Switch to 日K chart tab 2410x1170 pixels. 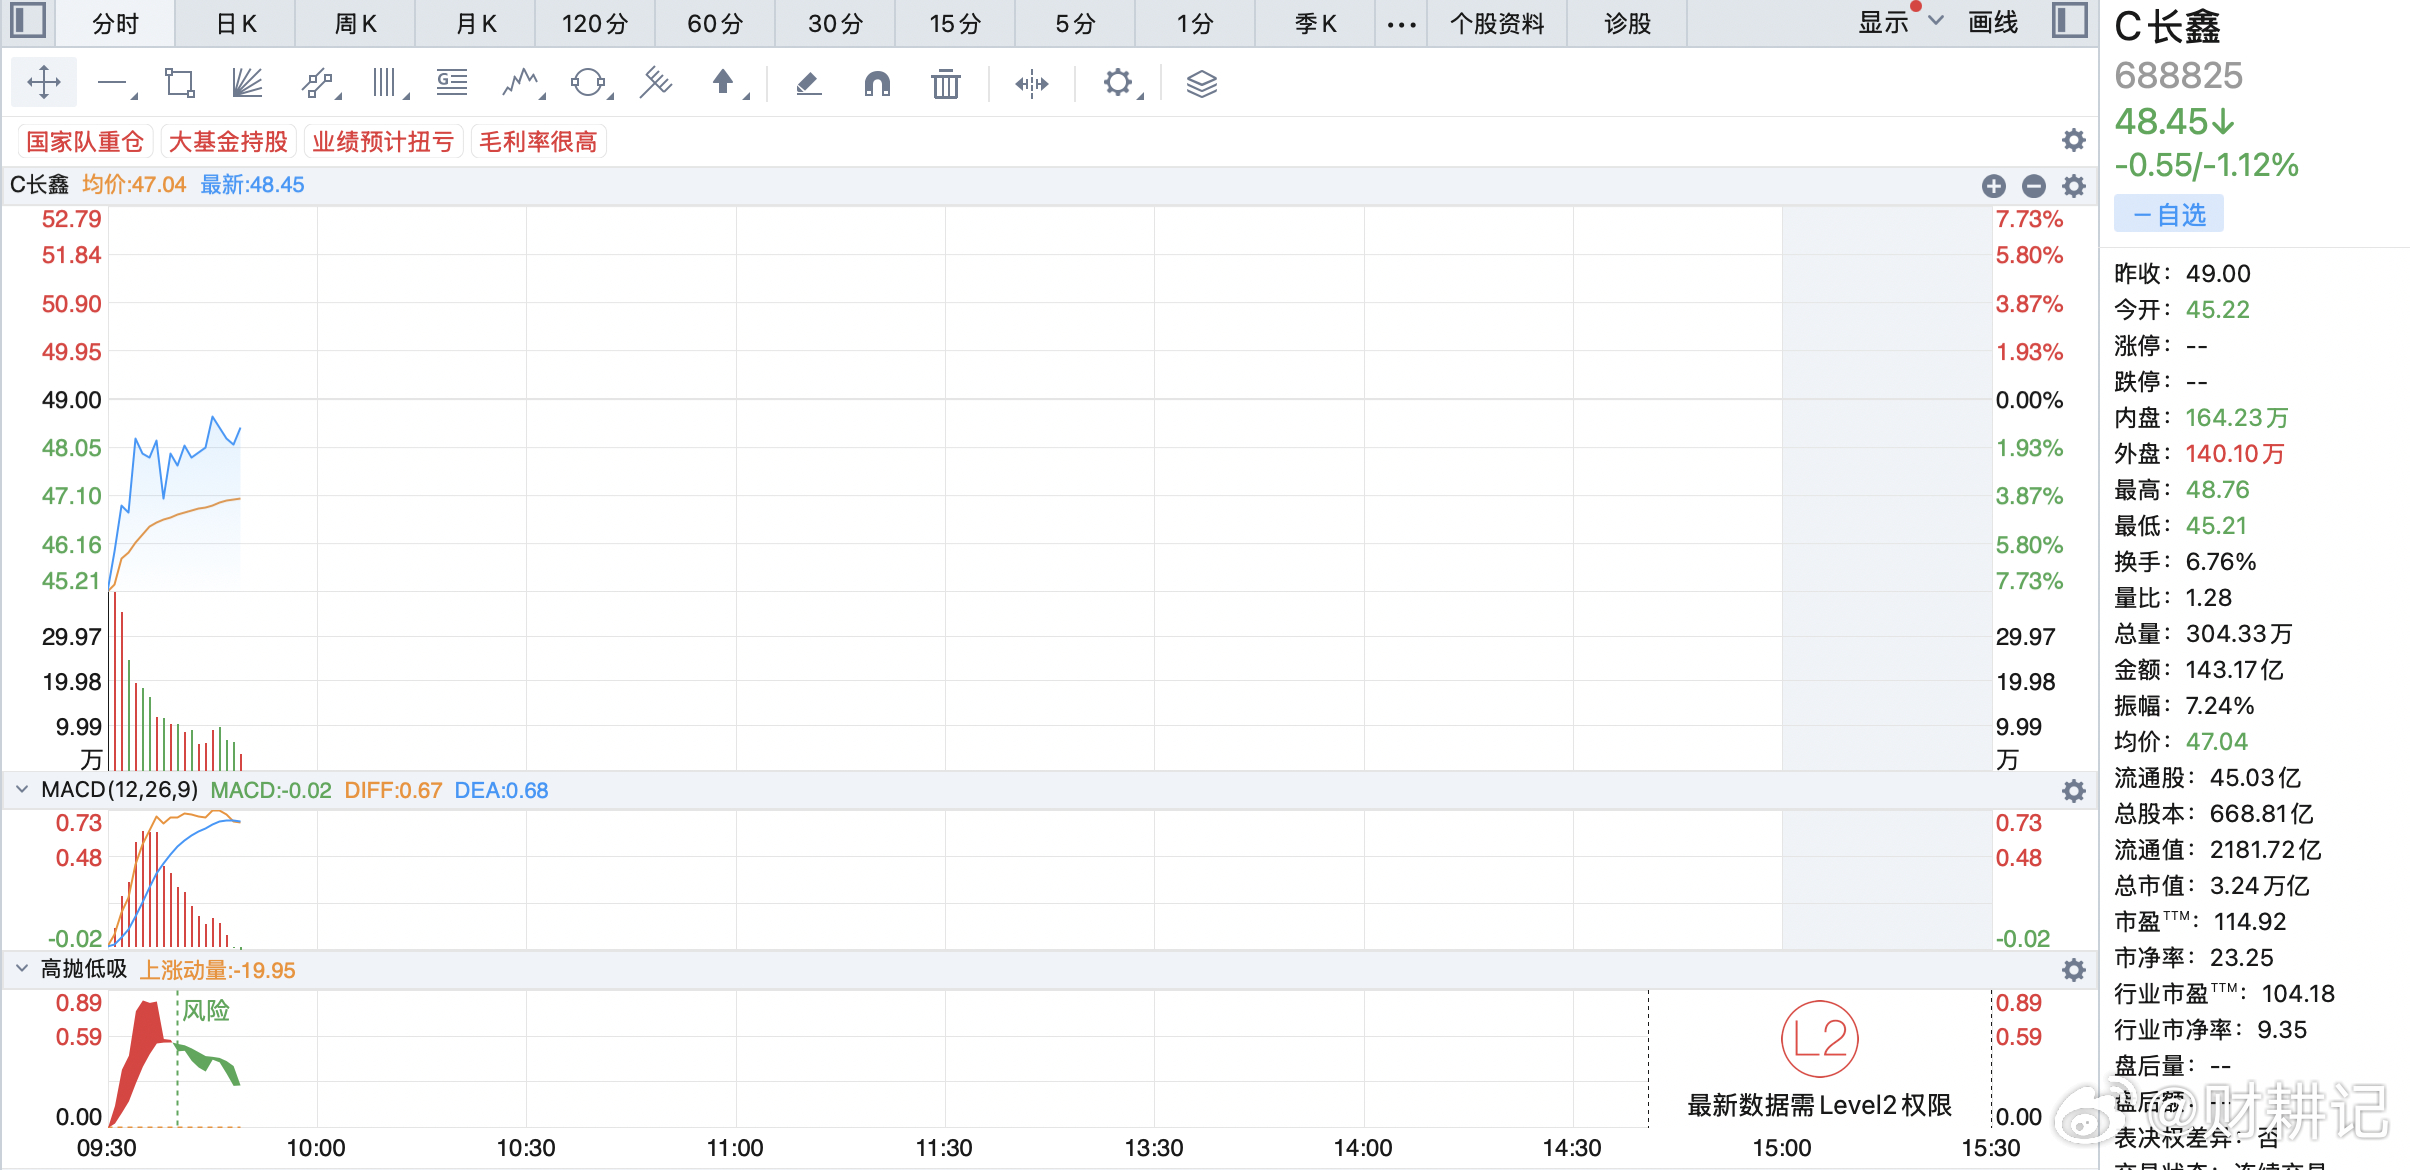[236, 24]
